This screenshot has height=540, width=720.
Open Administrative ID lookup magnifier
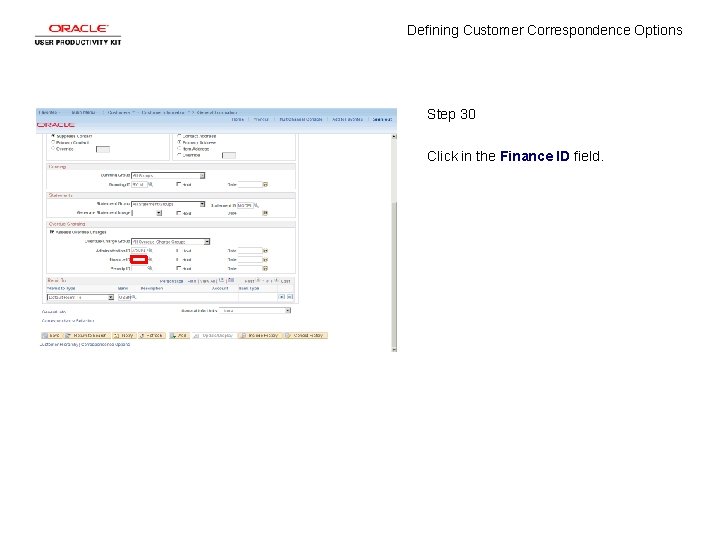click(x=150, y=251)
